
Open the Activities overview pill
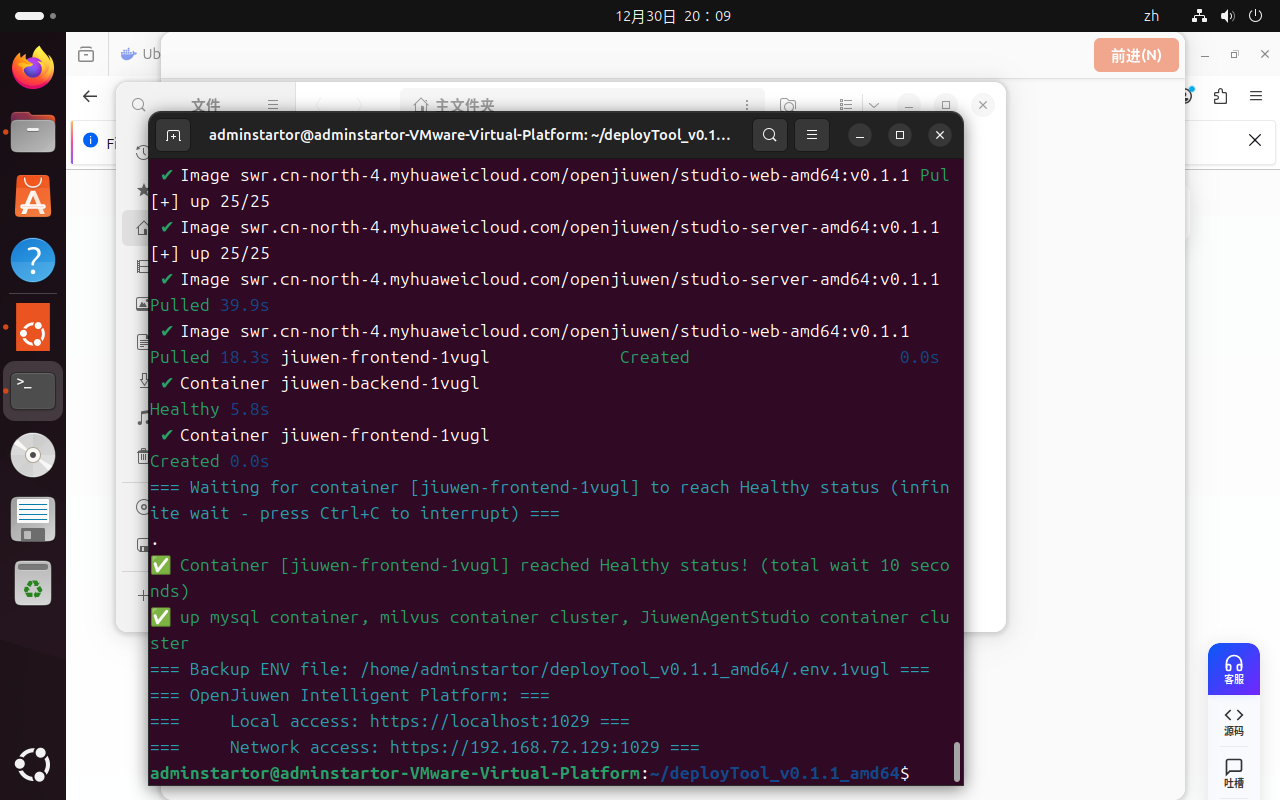click(36, 16)
